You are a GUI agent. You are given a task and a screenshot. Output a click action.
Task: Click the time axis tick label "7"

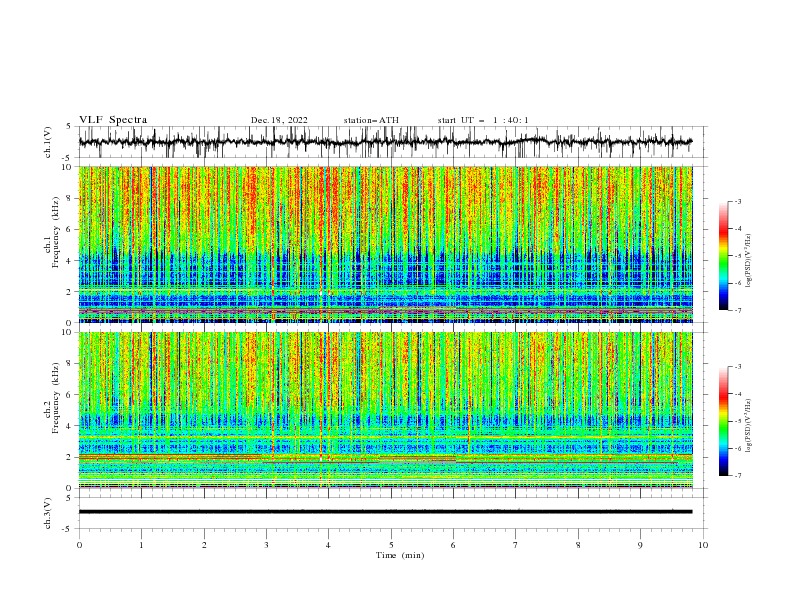pos(515,545)
